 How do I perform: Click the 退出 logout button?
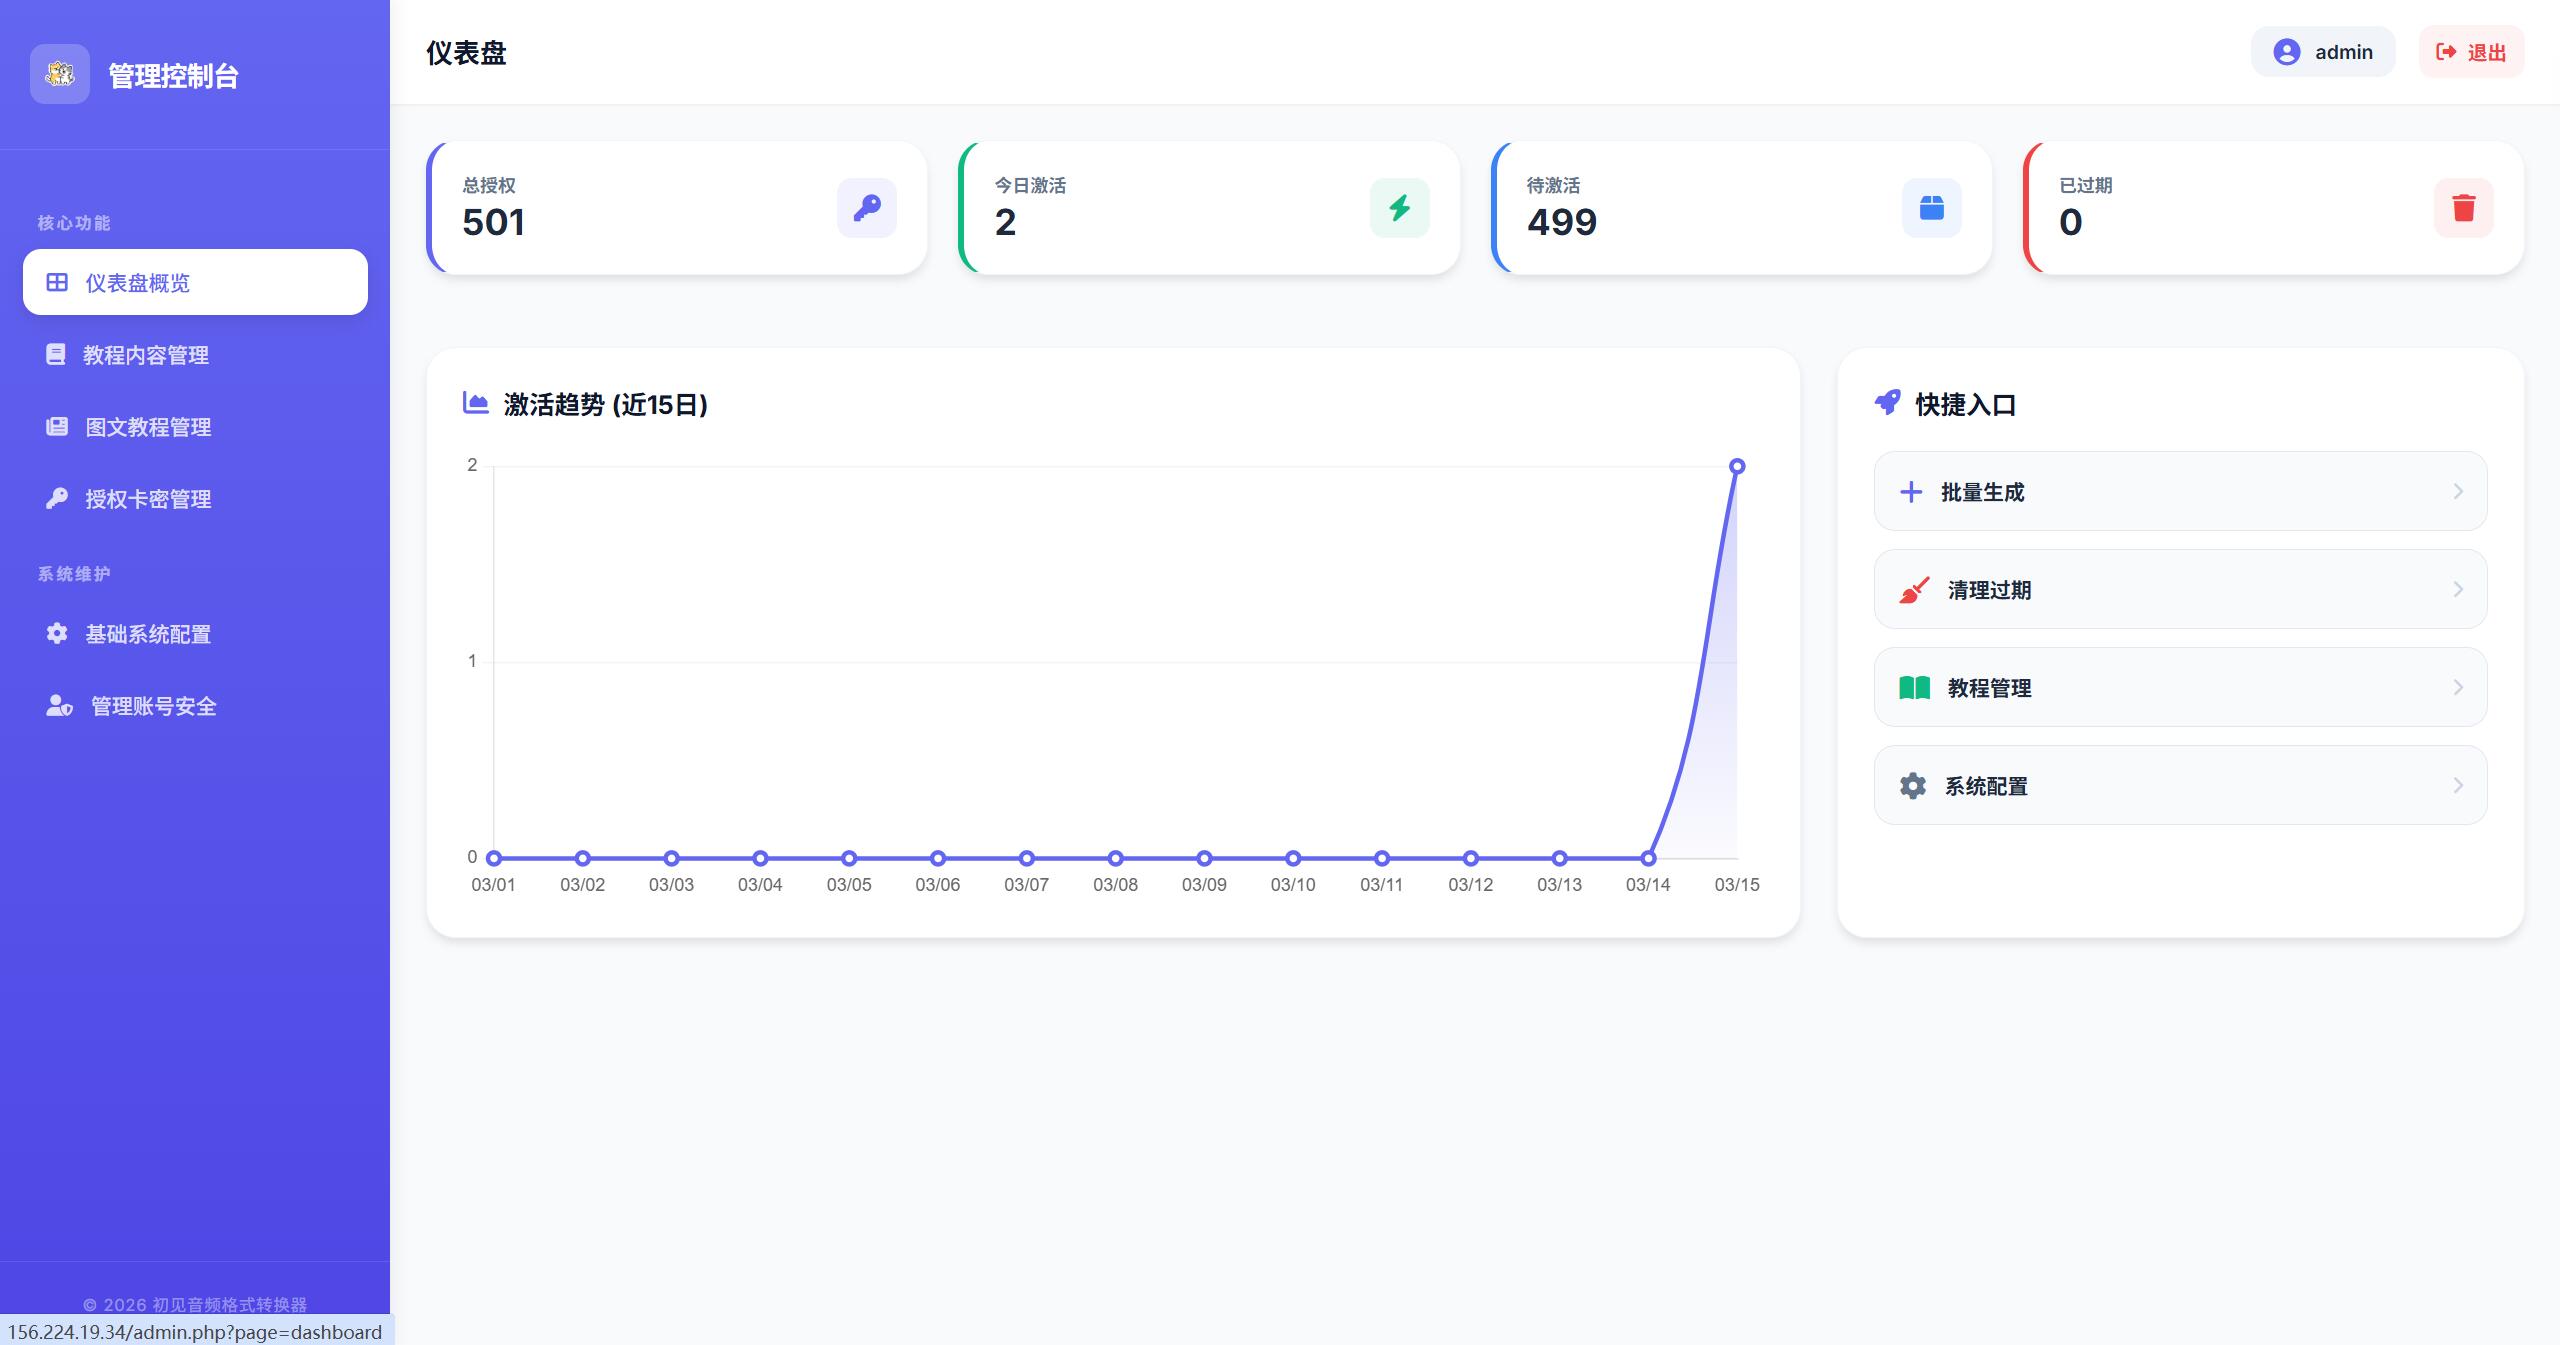2471,52
